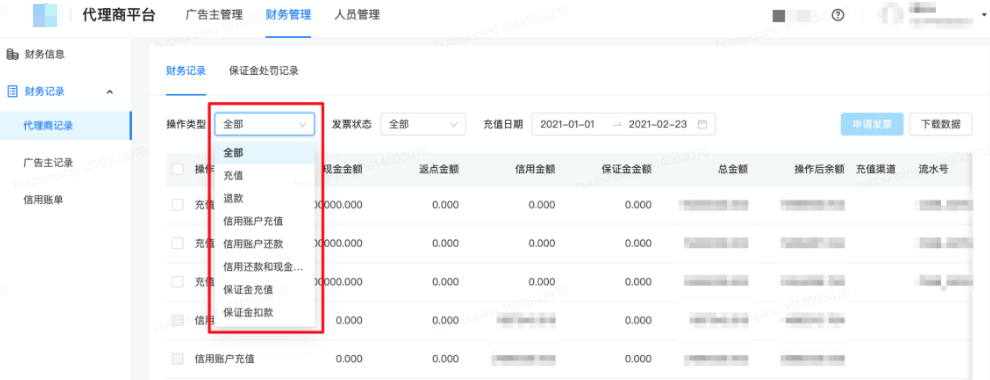Check the checkbox of partly hidden 信用 row
The width and height of the screenshot is (990, 380).
177,320
